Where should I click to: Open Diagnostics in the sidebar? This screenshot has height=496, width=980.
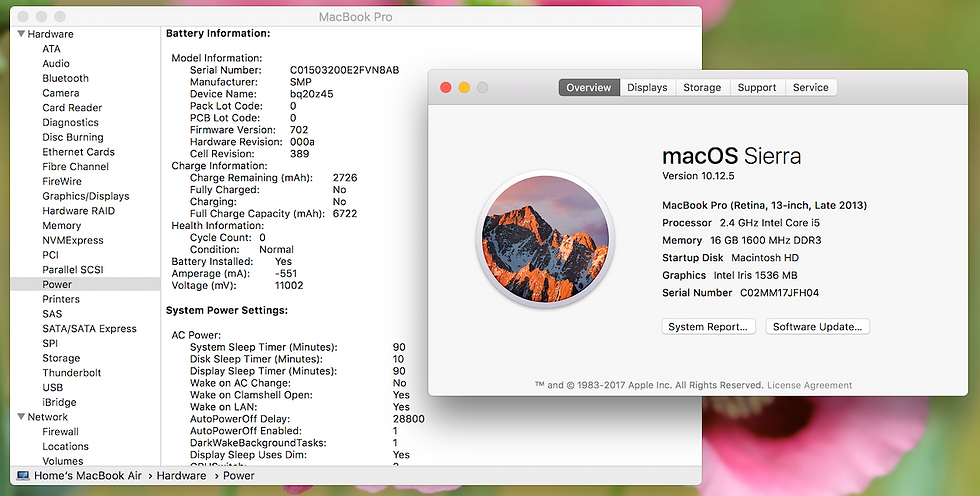point(70,122)
